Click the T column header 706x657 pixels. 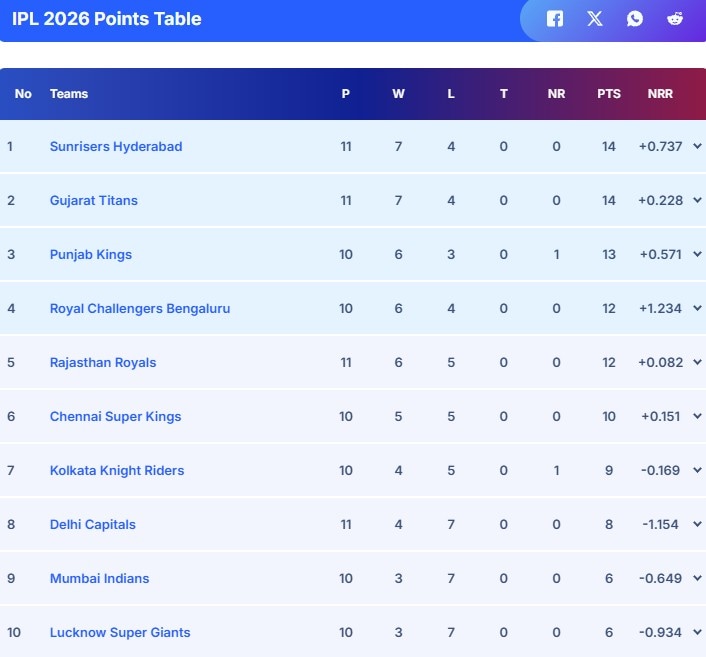coord(503,94)
